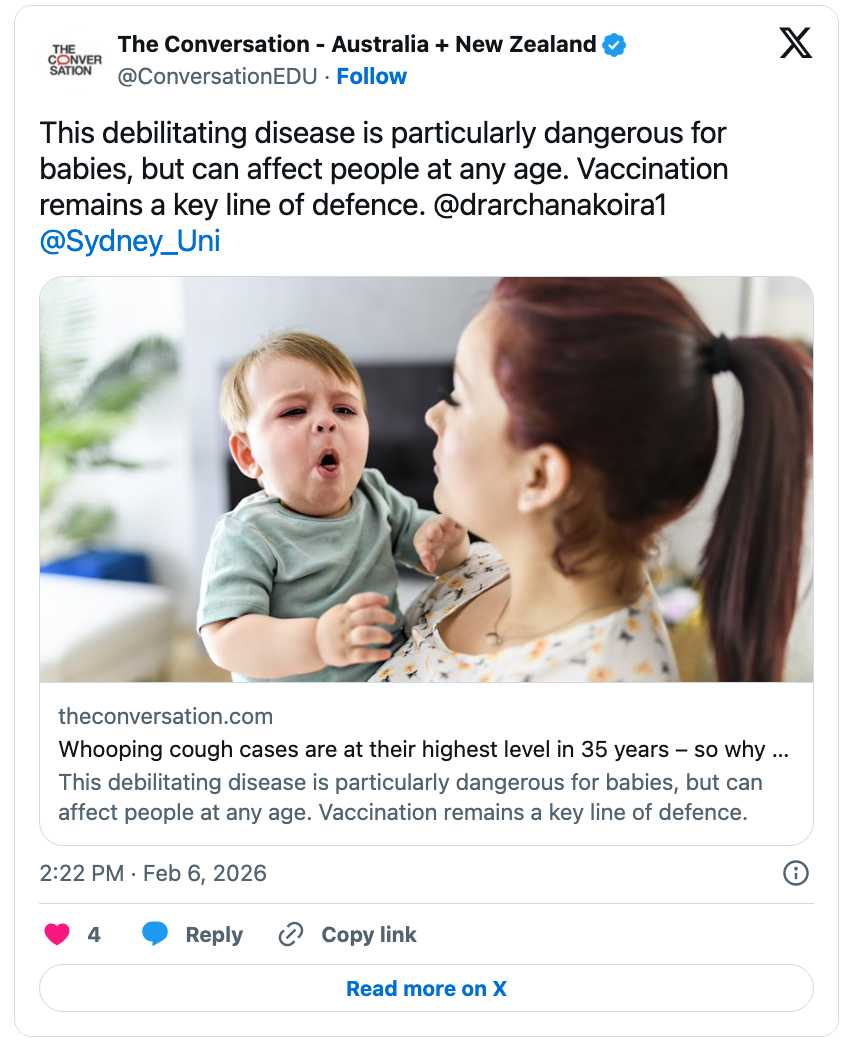Click the chain link icon
This screenshot has height=1045, width=856.
[291, 935]
